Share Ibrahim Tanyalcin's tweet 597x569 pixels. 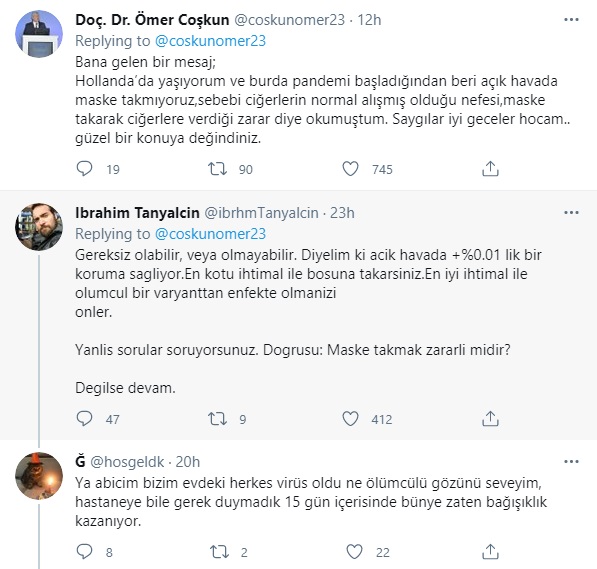click(x=490, y=418)
